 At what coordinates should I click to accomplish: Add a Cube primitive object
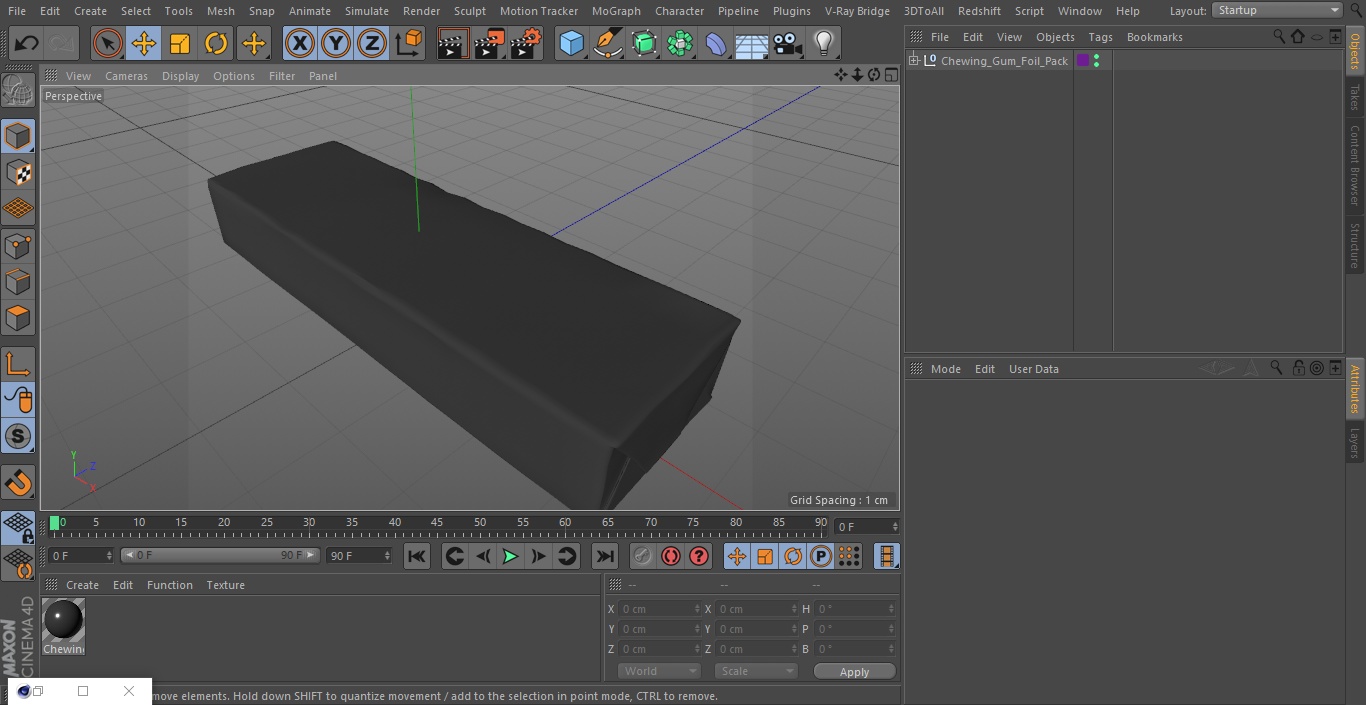(x=571, y=43)
